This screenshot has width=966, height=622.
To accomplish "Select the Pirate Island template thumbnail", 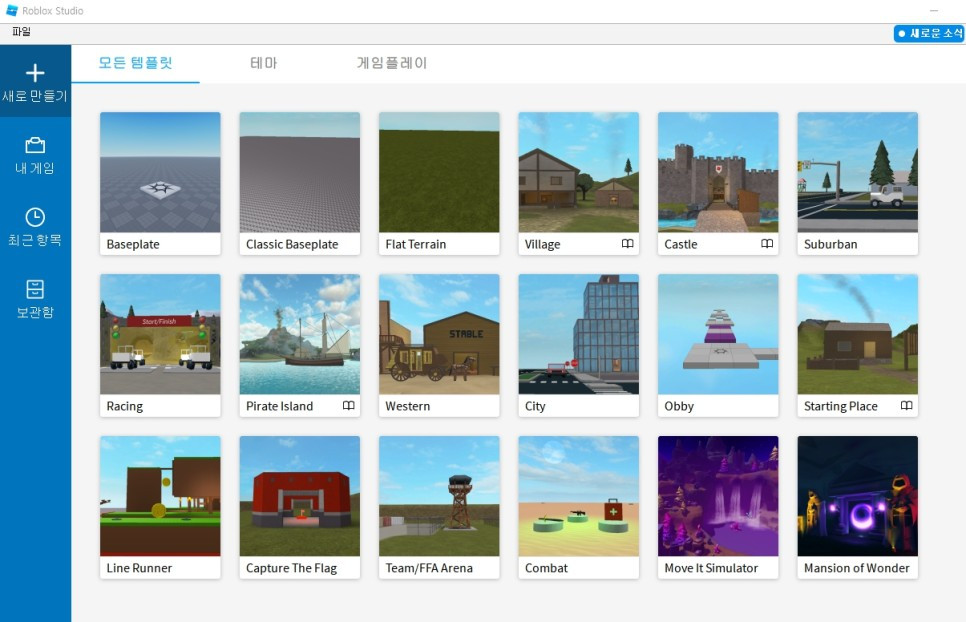I will point(299,334).
